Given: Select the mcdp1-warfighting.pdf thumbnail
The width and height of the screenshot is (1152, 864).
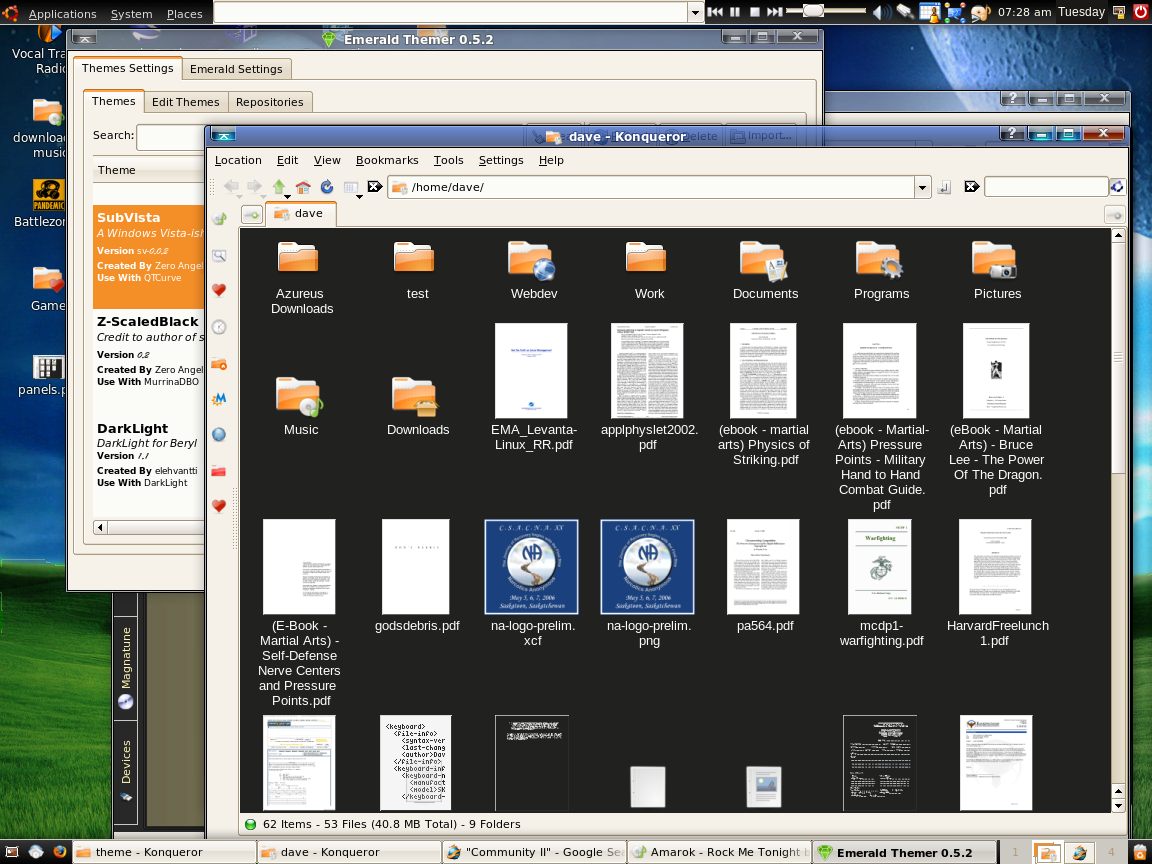Looking at the screenshot, I should [880, 566].
